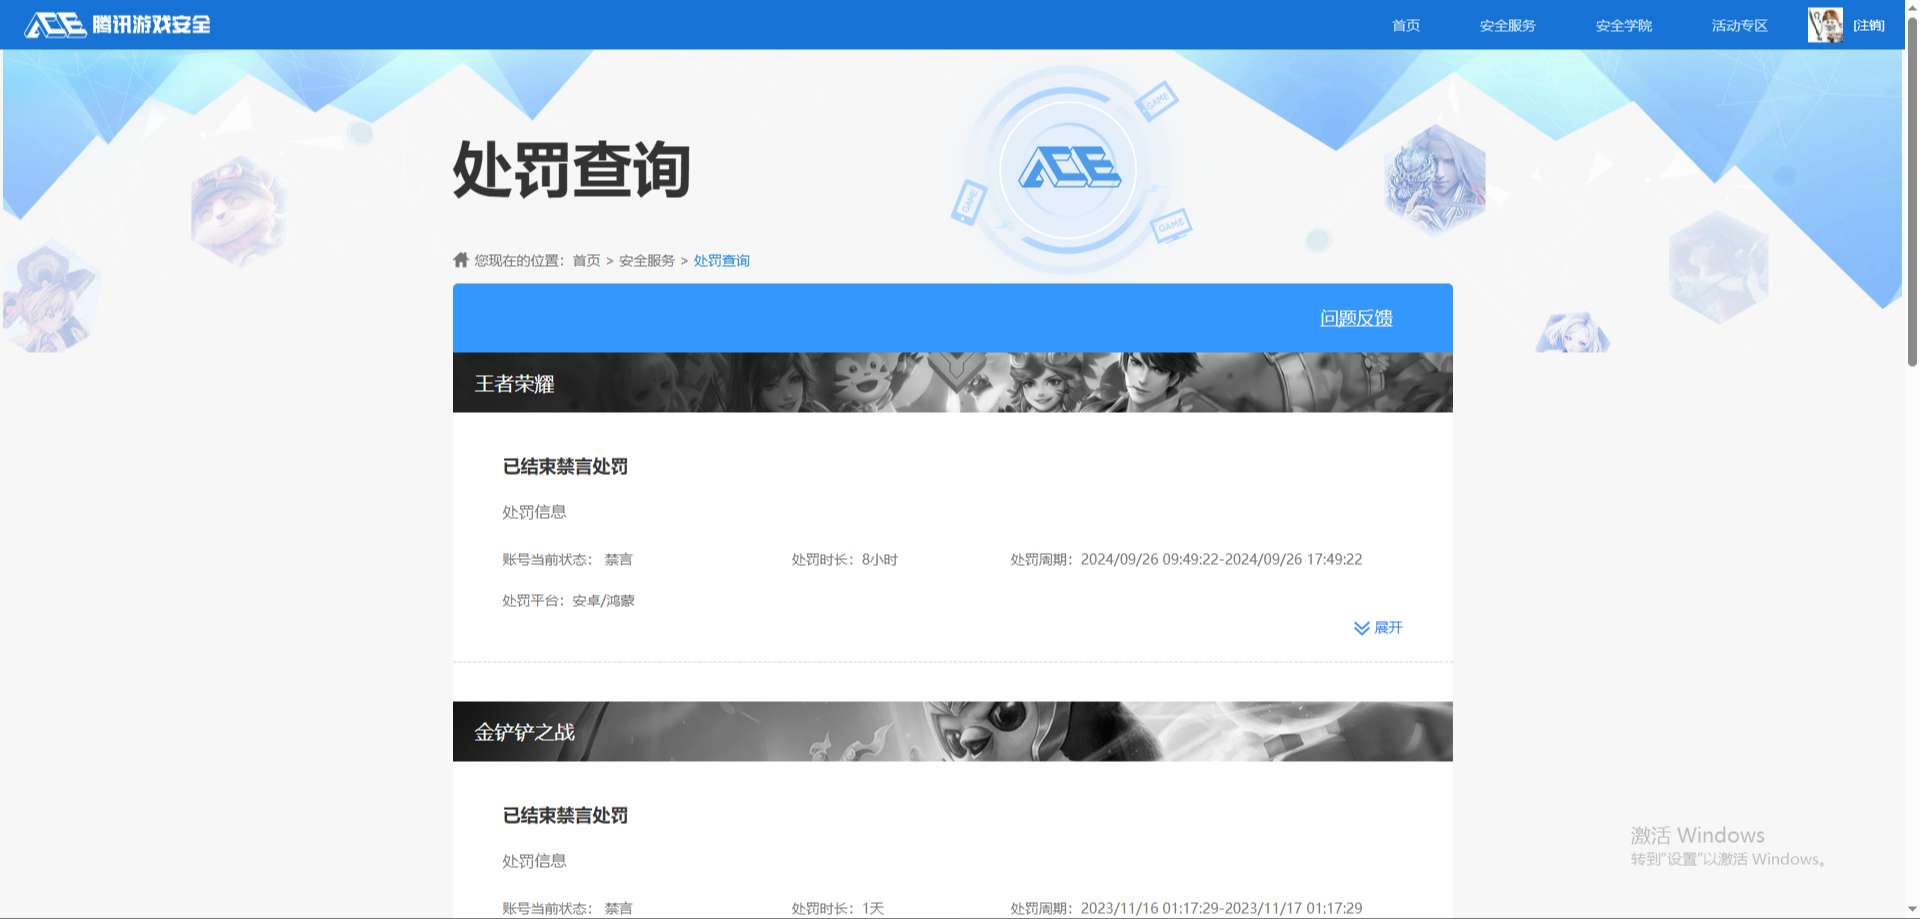The image size is (1920, 919).
Task: Select the 处罚时长: 8小时 text
Action: pos(844,559)
